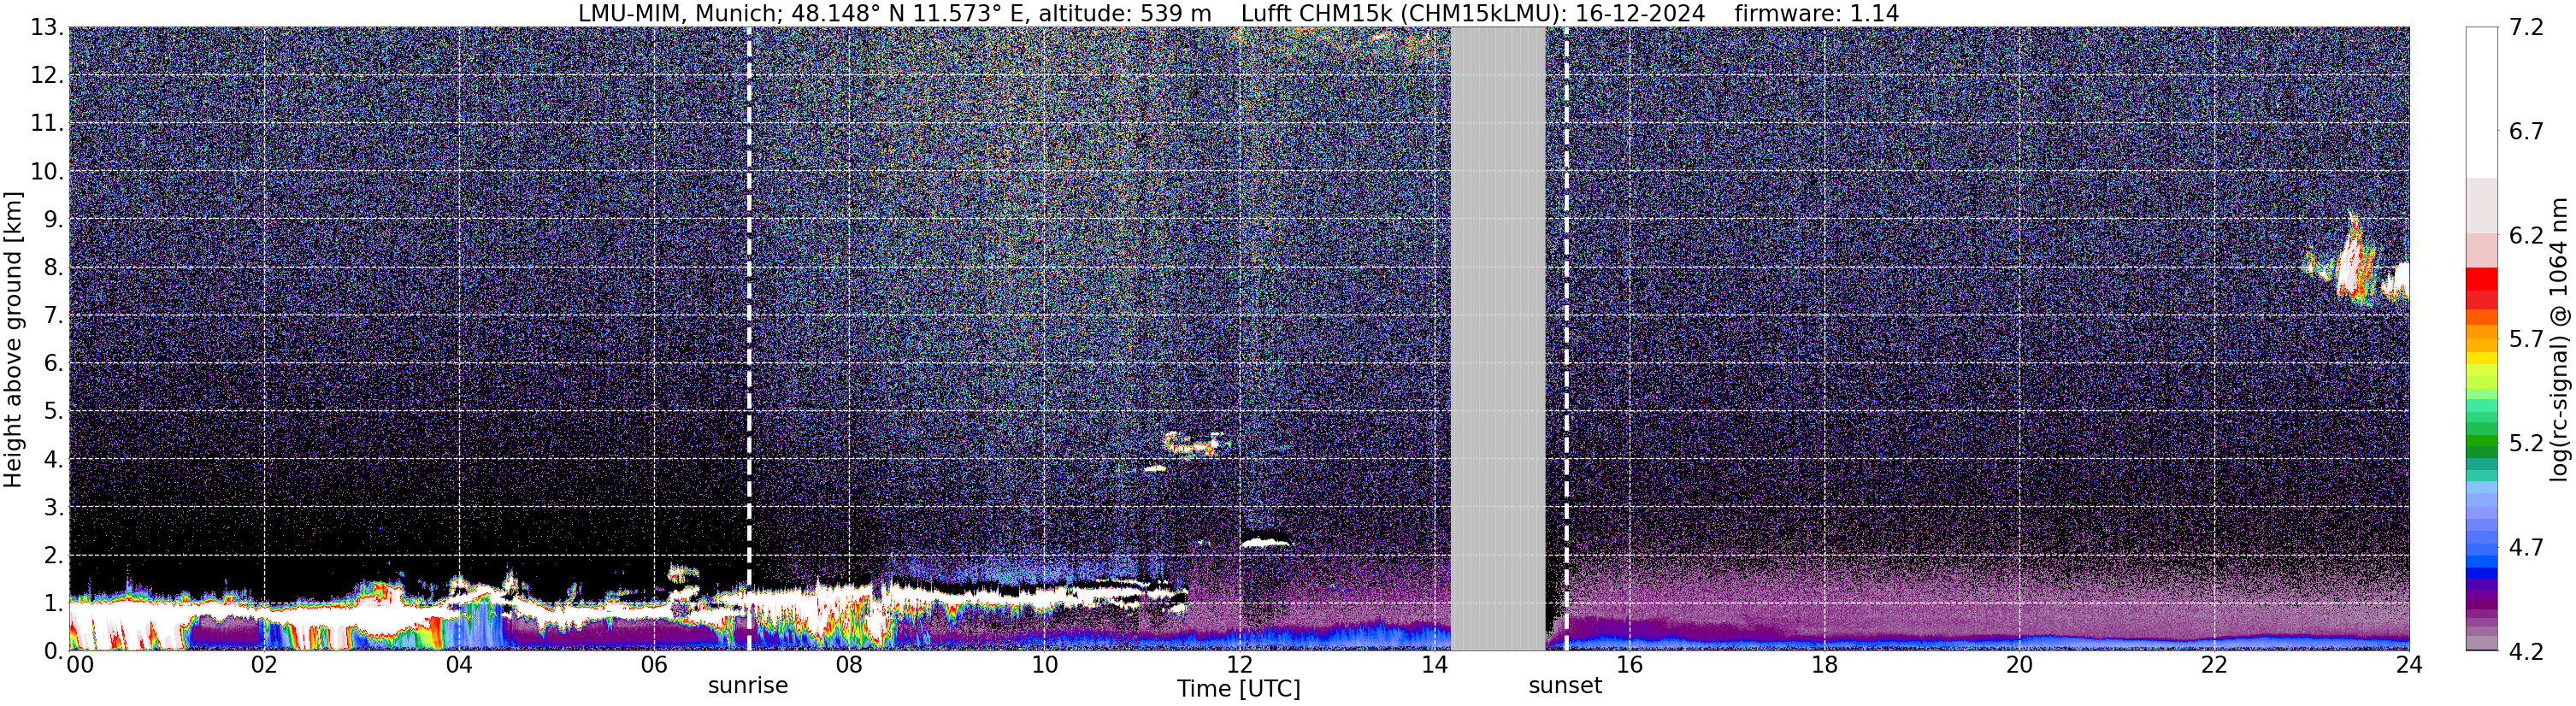Click the red section of the colorbar
The image size is (2576, 706).
[2481, 288]
